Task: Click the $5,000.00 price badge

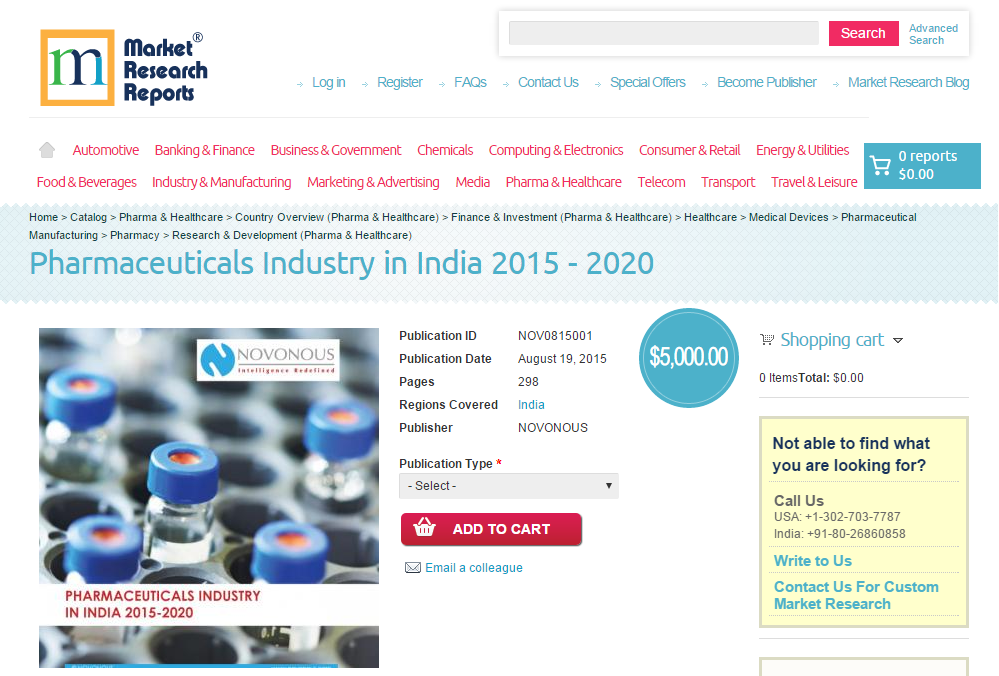Action: coord(689,357)
